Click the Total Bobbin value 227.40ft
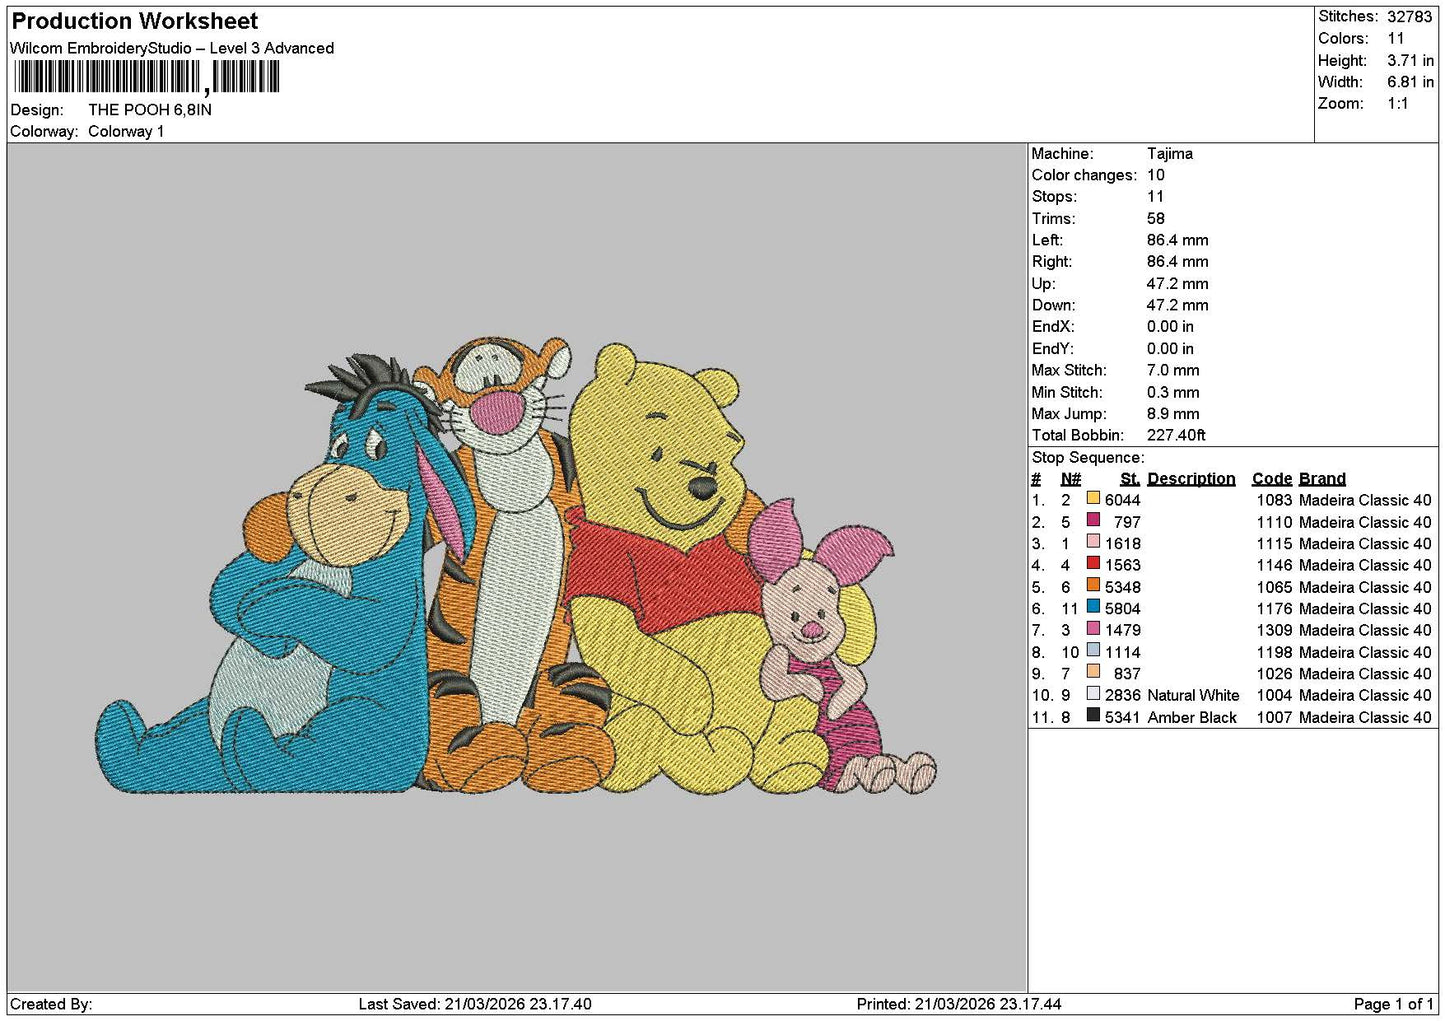 1176,435
